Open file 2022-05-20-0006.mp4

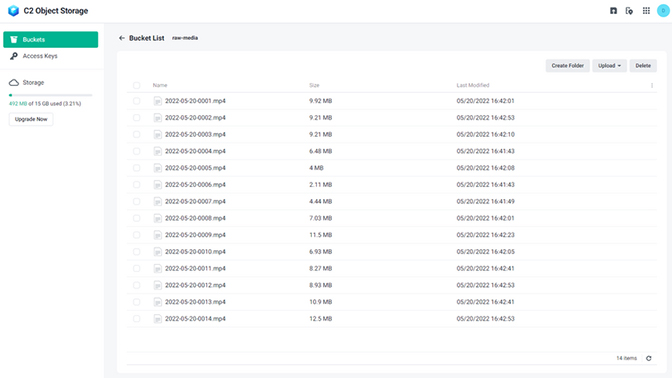coord(195,185)
